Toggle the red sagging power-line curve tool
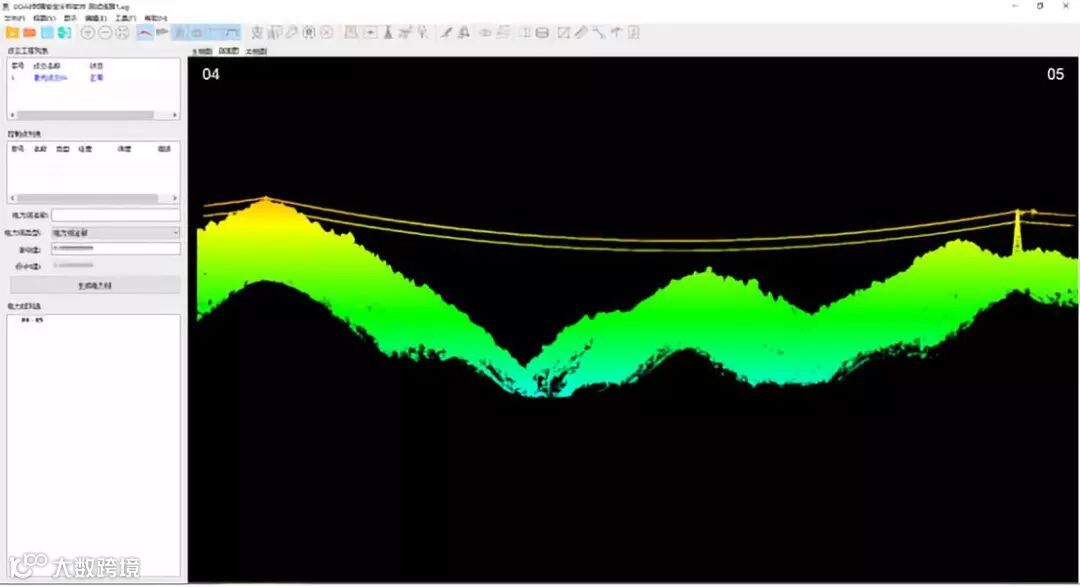Screen dimensions: 1080x587 [145, 32]
